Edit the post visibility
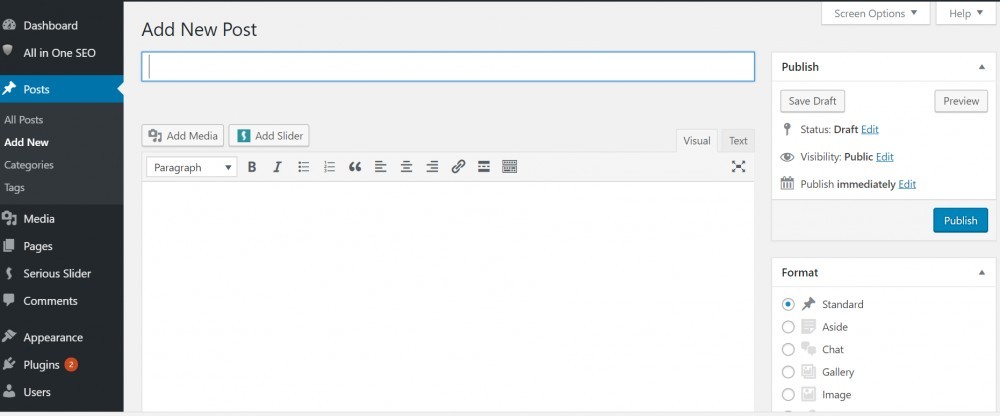The image size is (1000, 416). tap(885, 157)
